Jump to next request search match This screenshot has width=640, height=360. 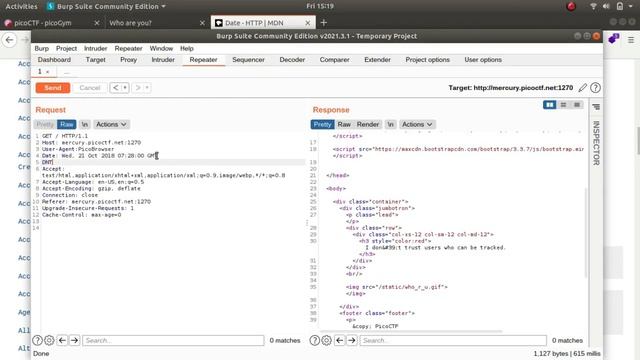[74, 340]
